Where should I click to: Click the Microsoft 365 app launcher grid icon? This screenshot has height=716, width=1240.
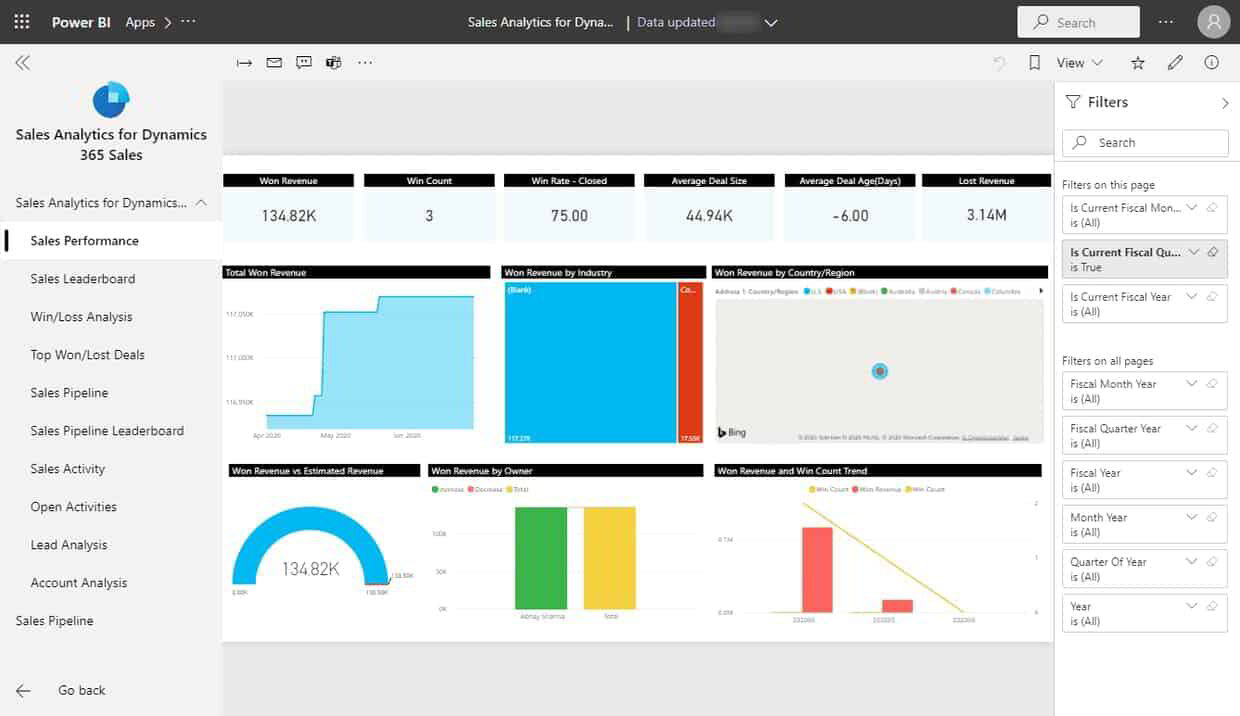[21, 21]
